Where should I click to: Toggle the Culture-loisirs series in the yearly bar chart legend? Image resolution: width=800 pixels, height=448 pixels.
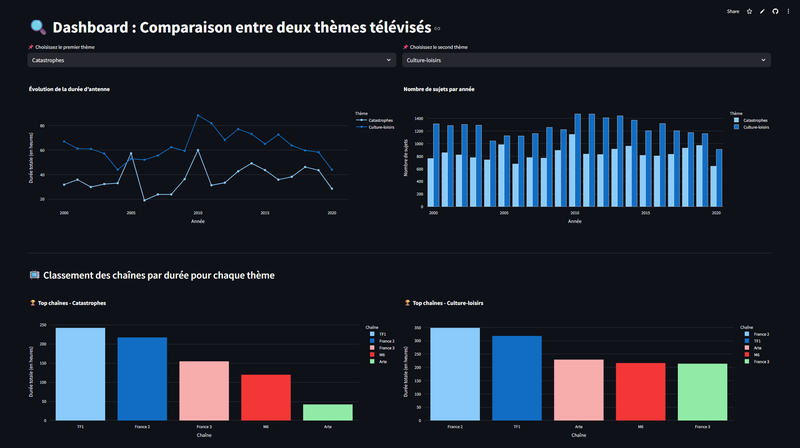tap(755, 127)
